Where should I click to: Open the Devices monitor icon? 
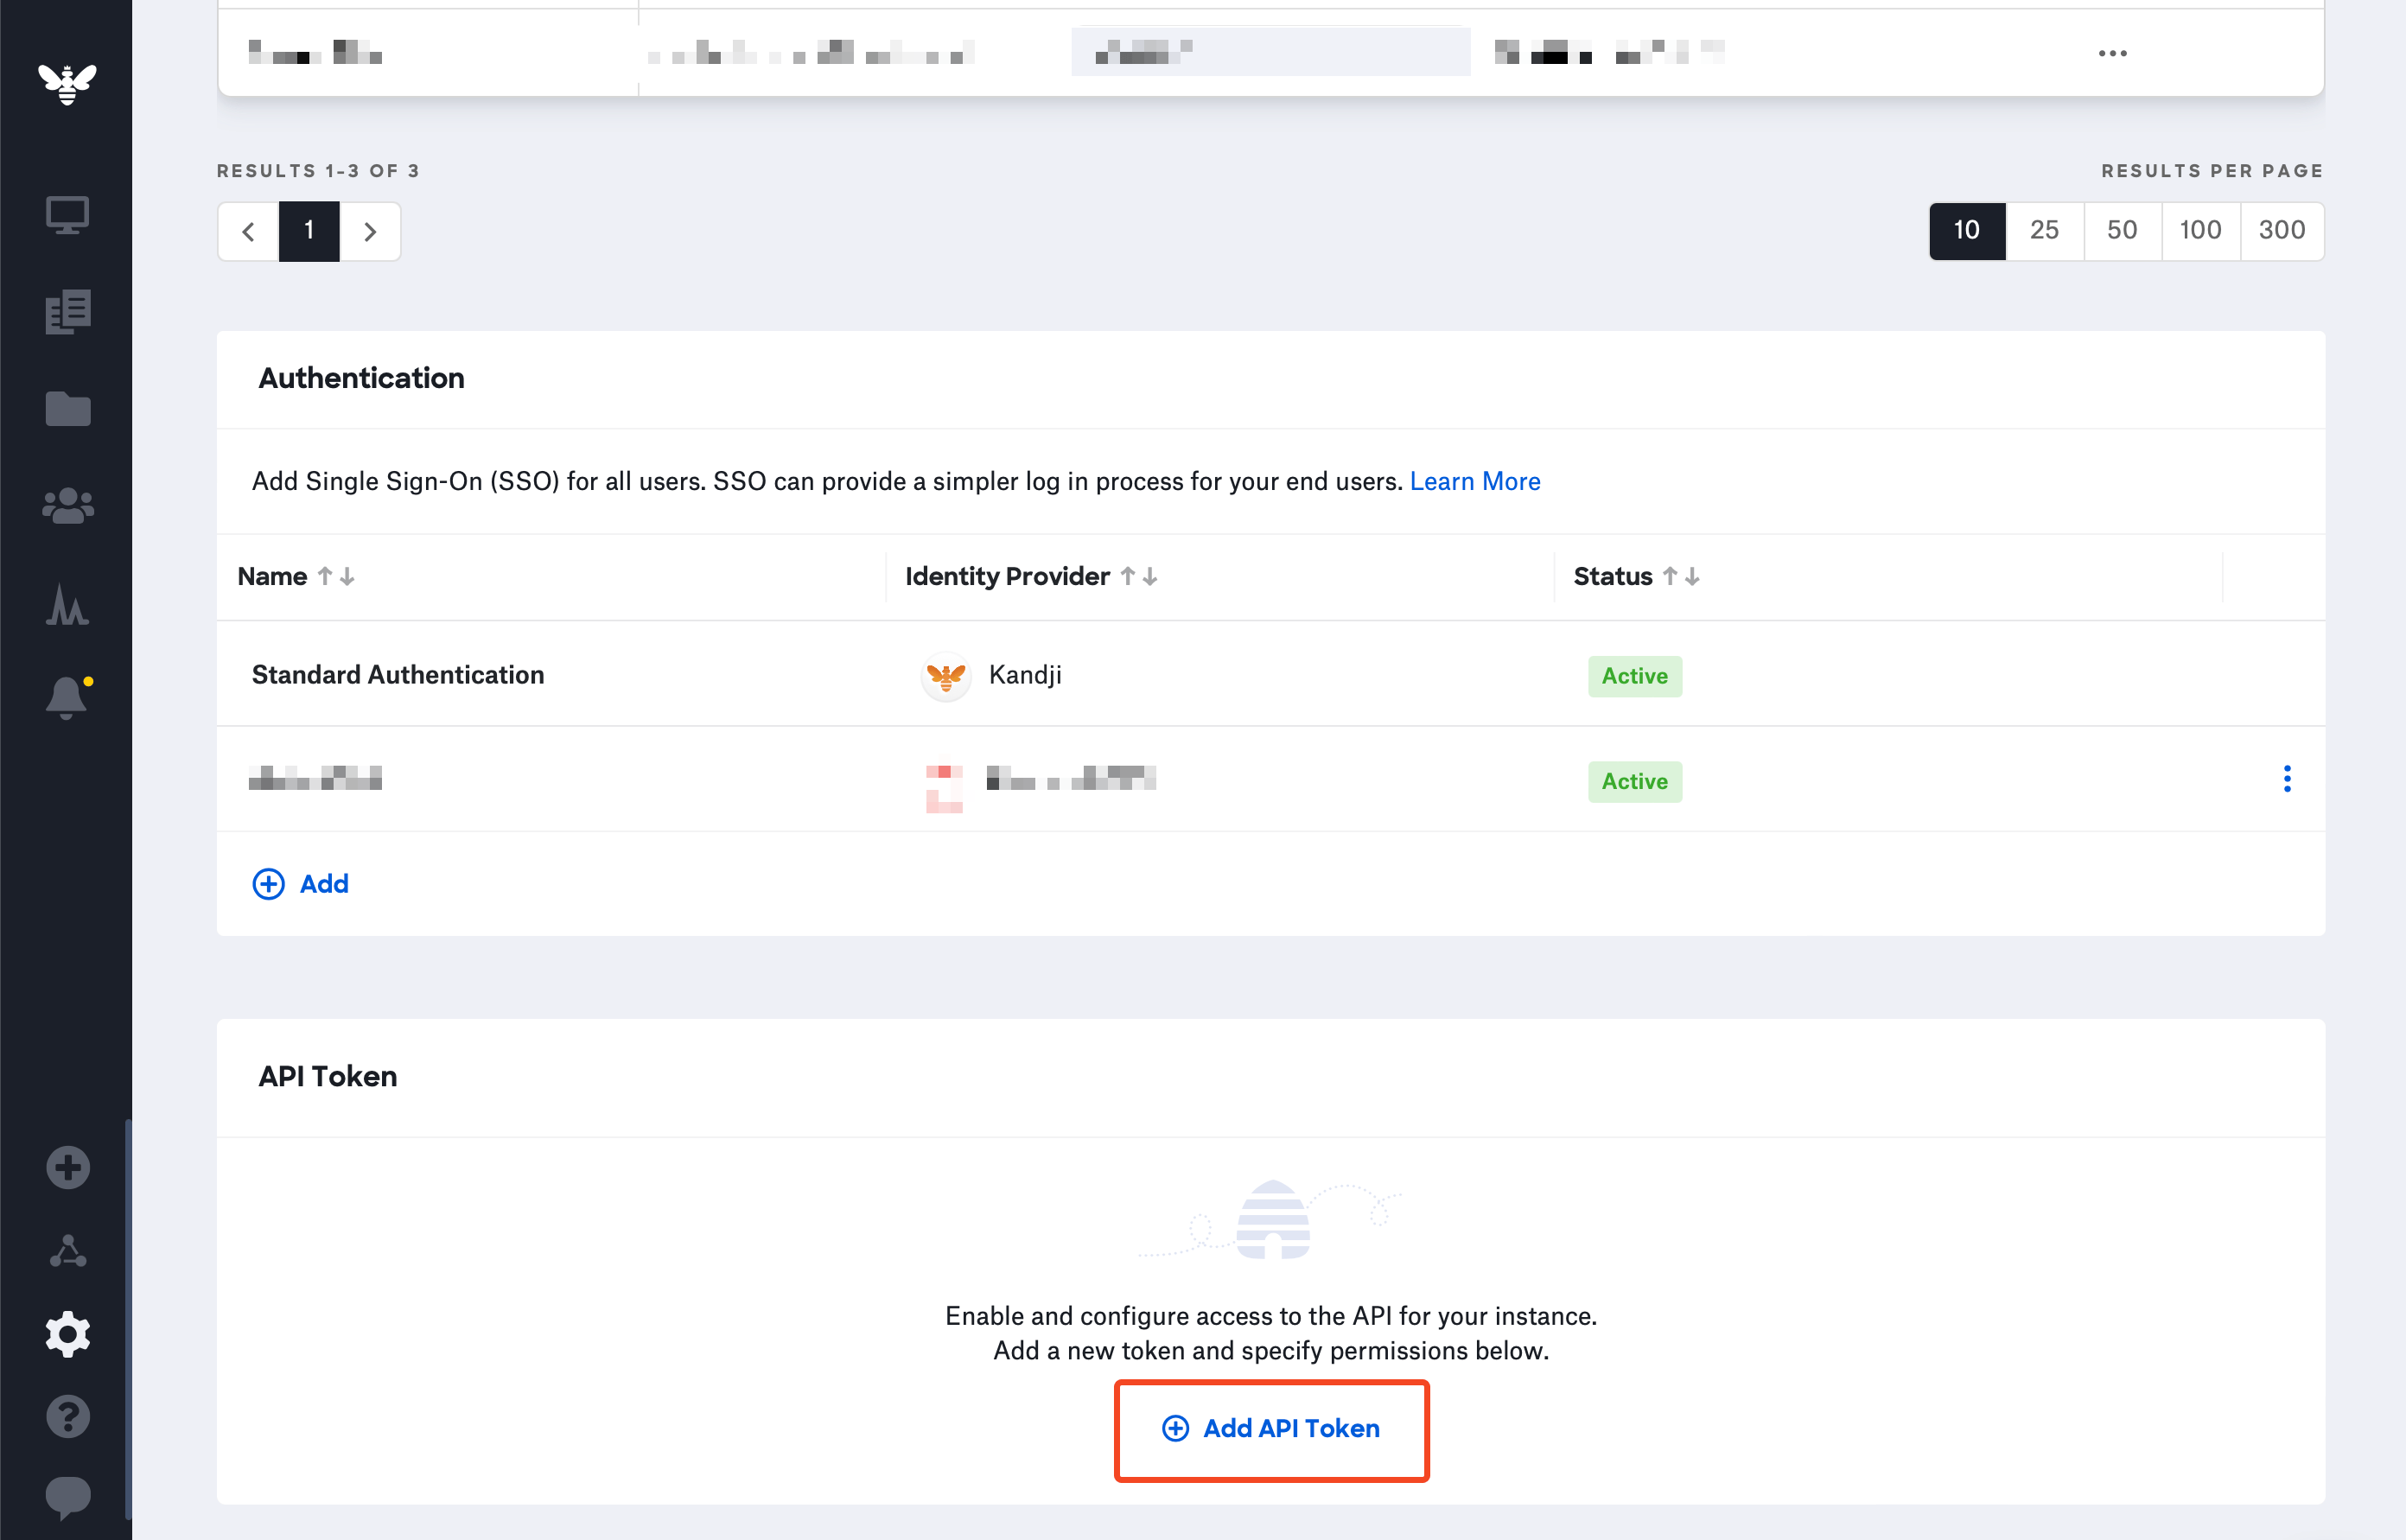[67, 214]
